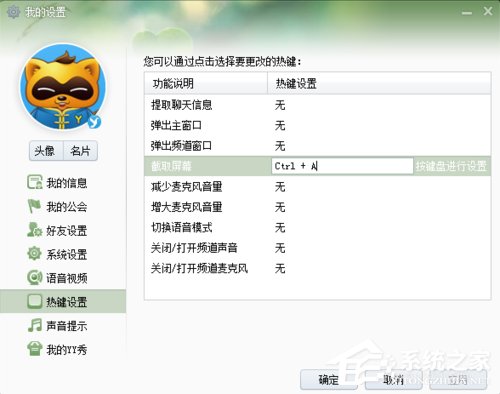
Task: Select the 弹出主窗口 hotkey row
Action: 317,125
